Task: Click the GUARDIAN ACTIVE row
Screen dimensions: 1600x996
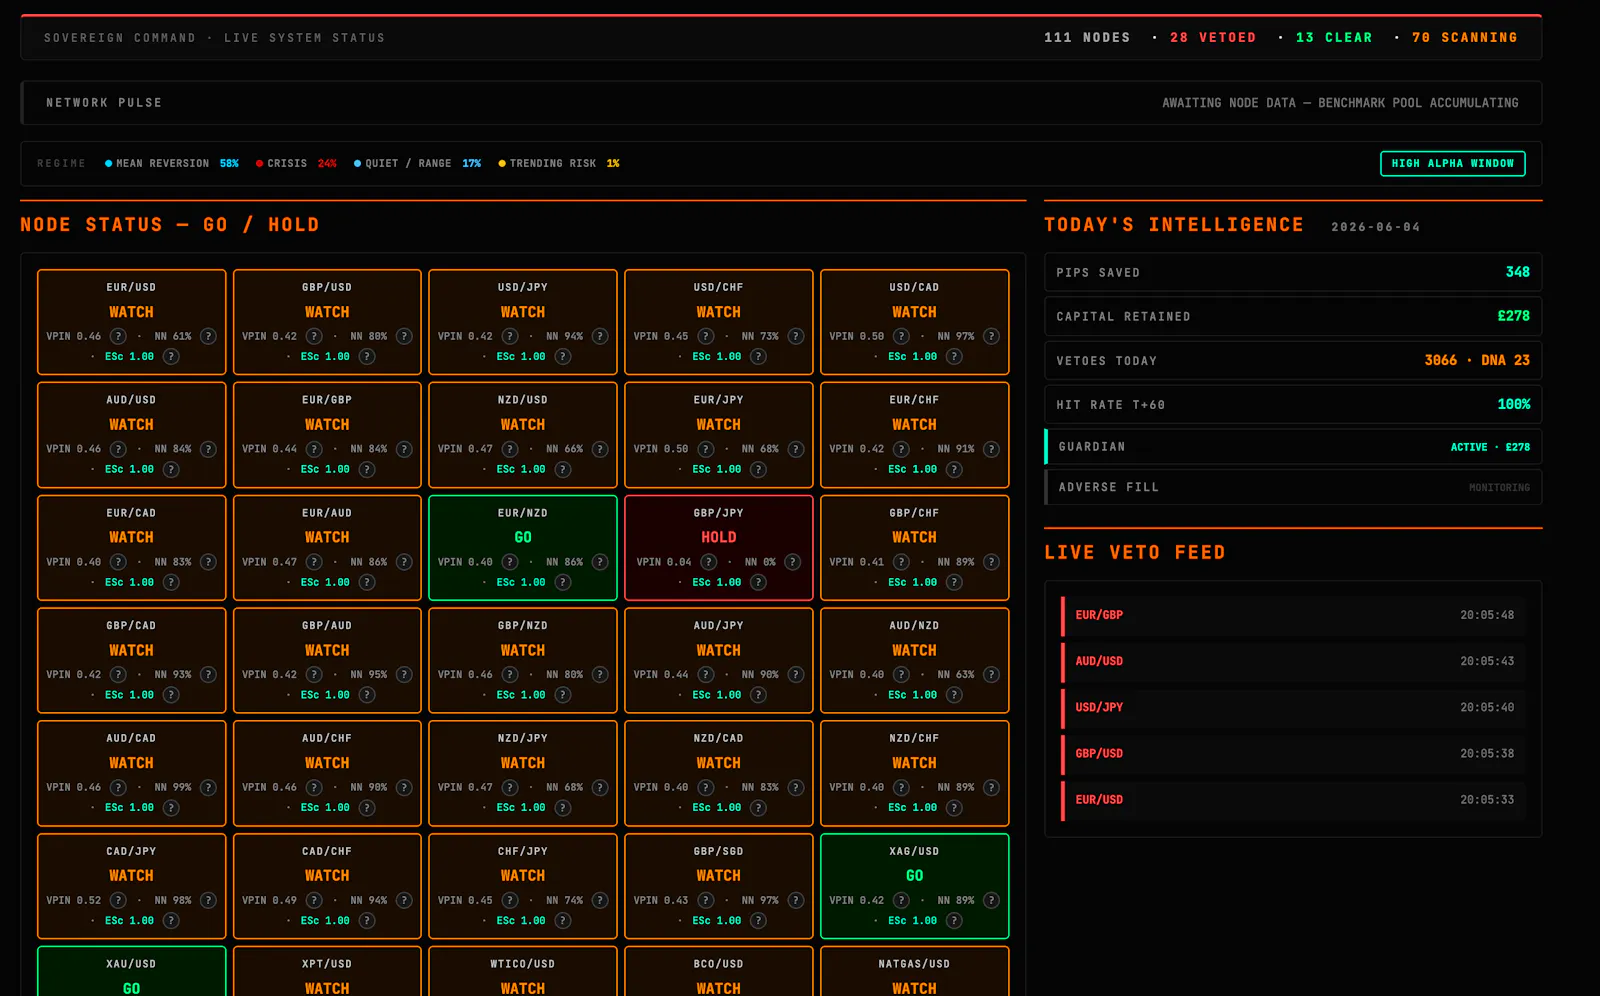Action: pyautogui.click(x=1293, y=447)
